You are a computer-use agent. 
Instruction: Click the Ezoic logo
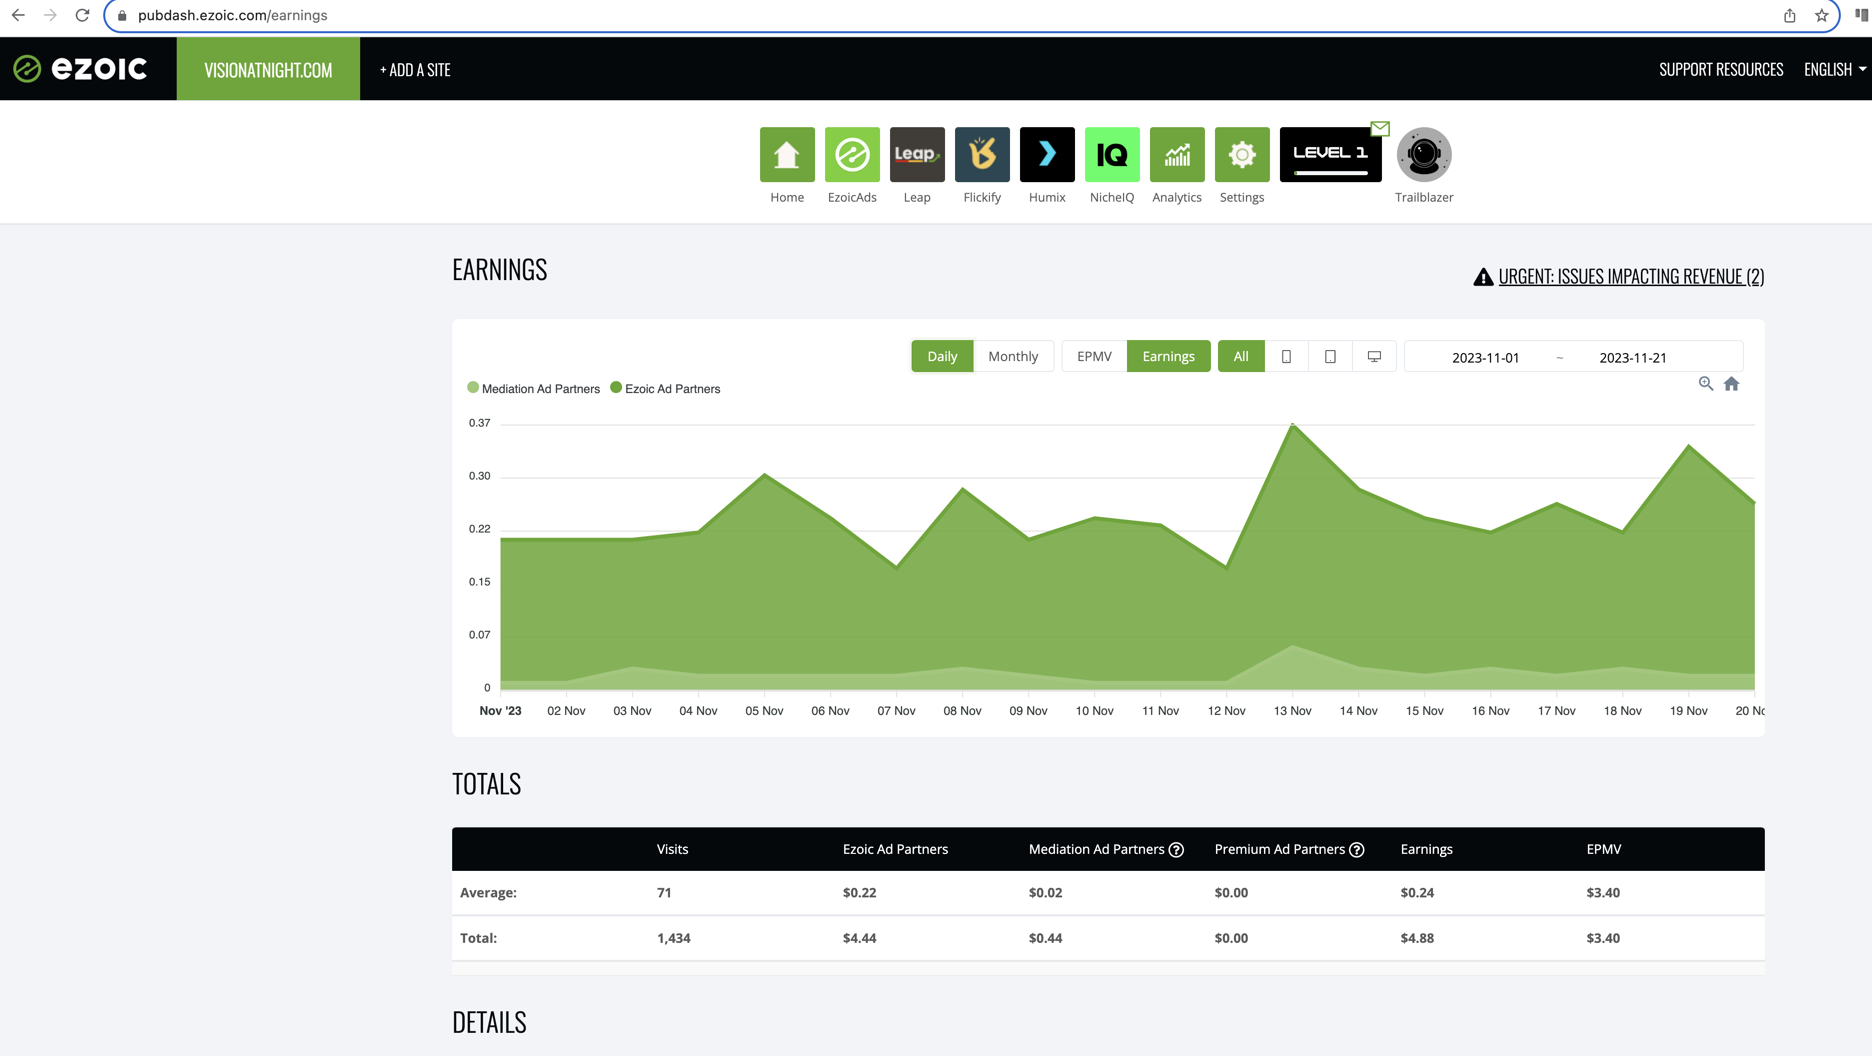coord(80,68)
